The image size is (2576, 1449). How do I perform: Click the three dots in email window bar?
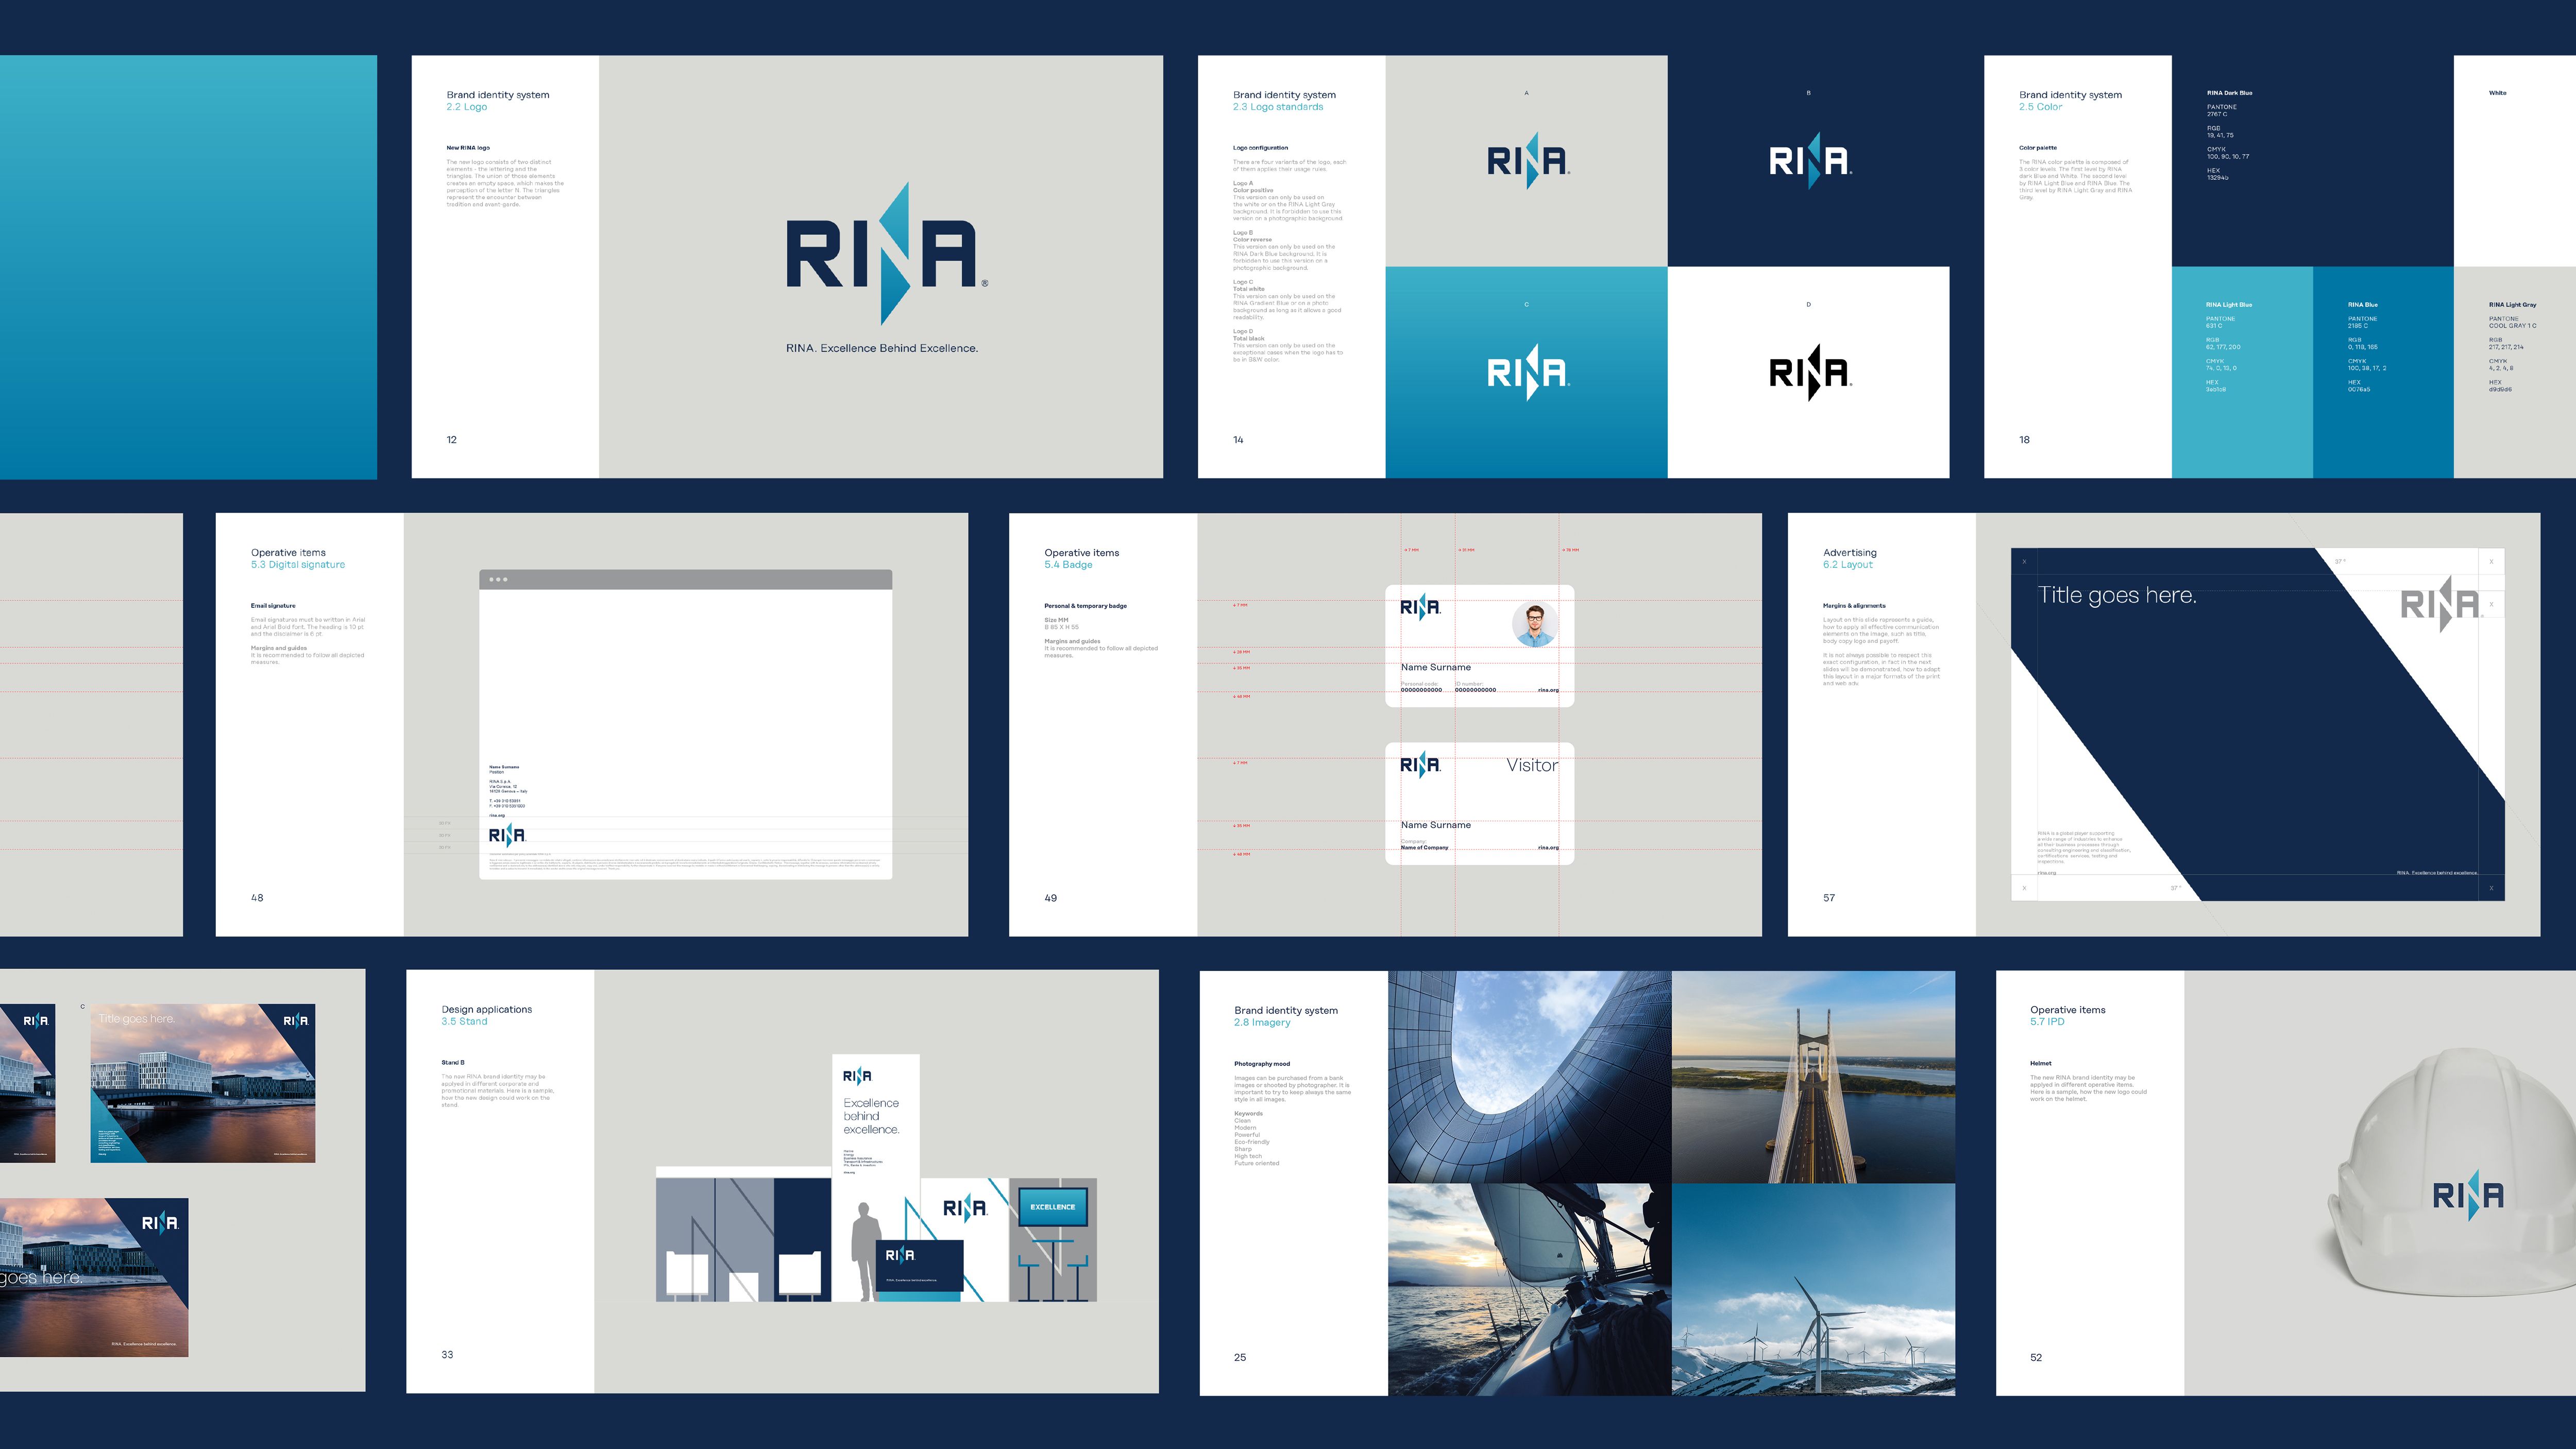498,580
